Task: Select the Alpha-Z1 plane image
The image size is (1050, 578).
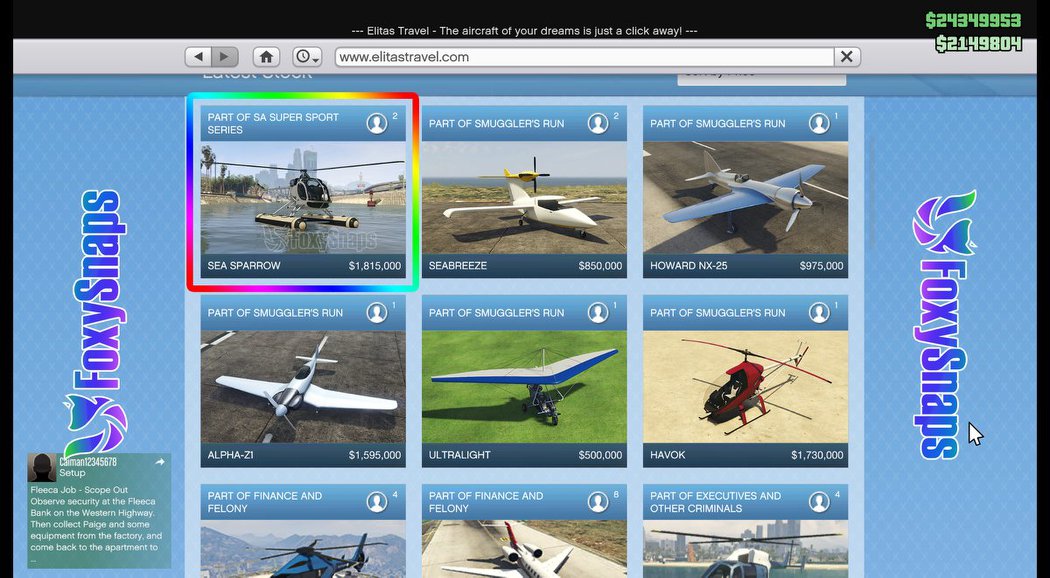Action: coord(303,386)
